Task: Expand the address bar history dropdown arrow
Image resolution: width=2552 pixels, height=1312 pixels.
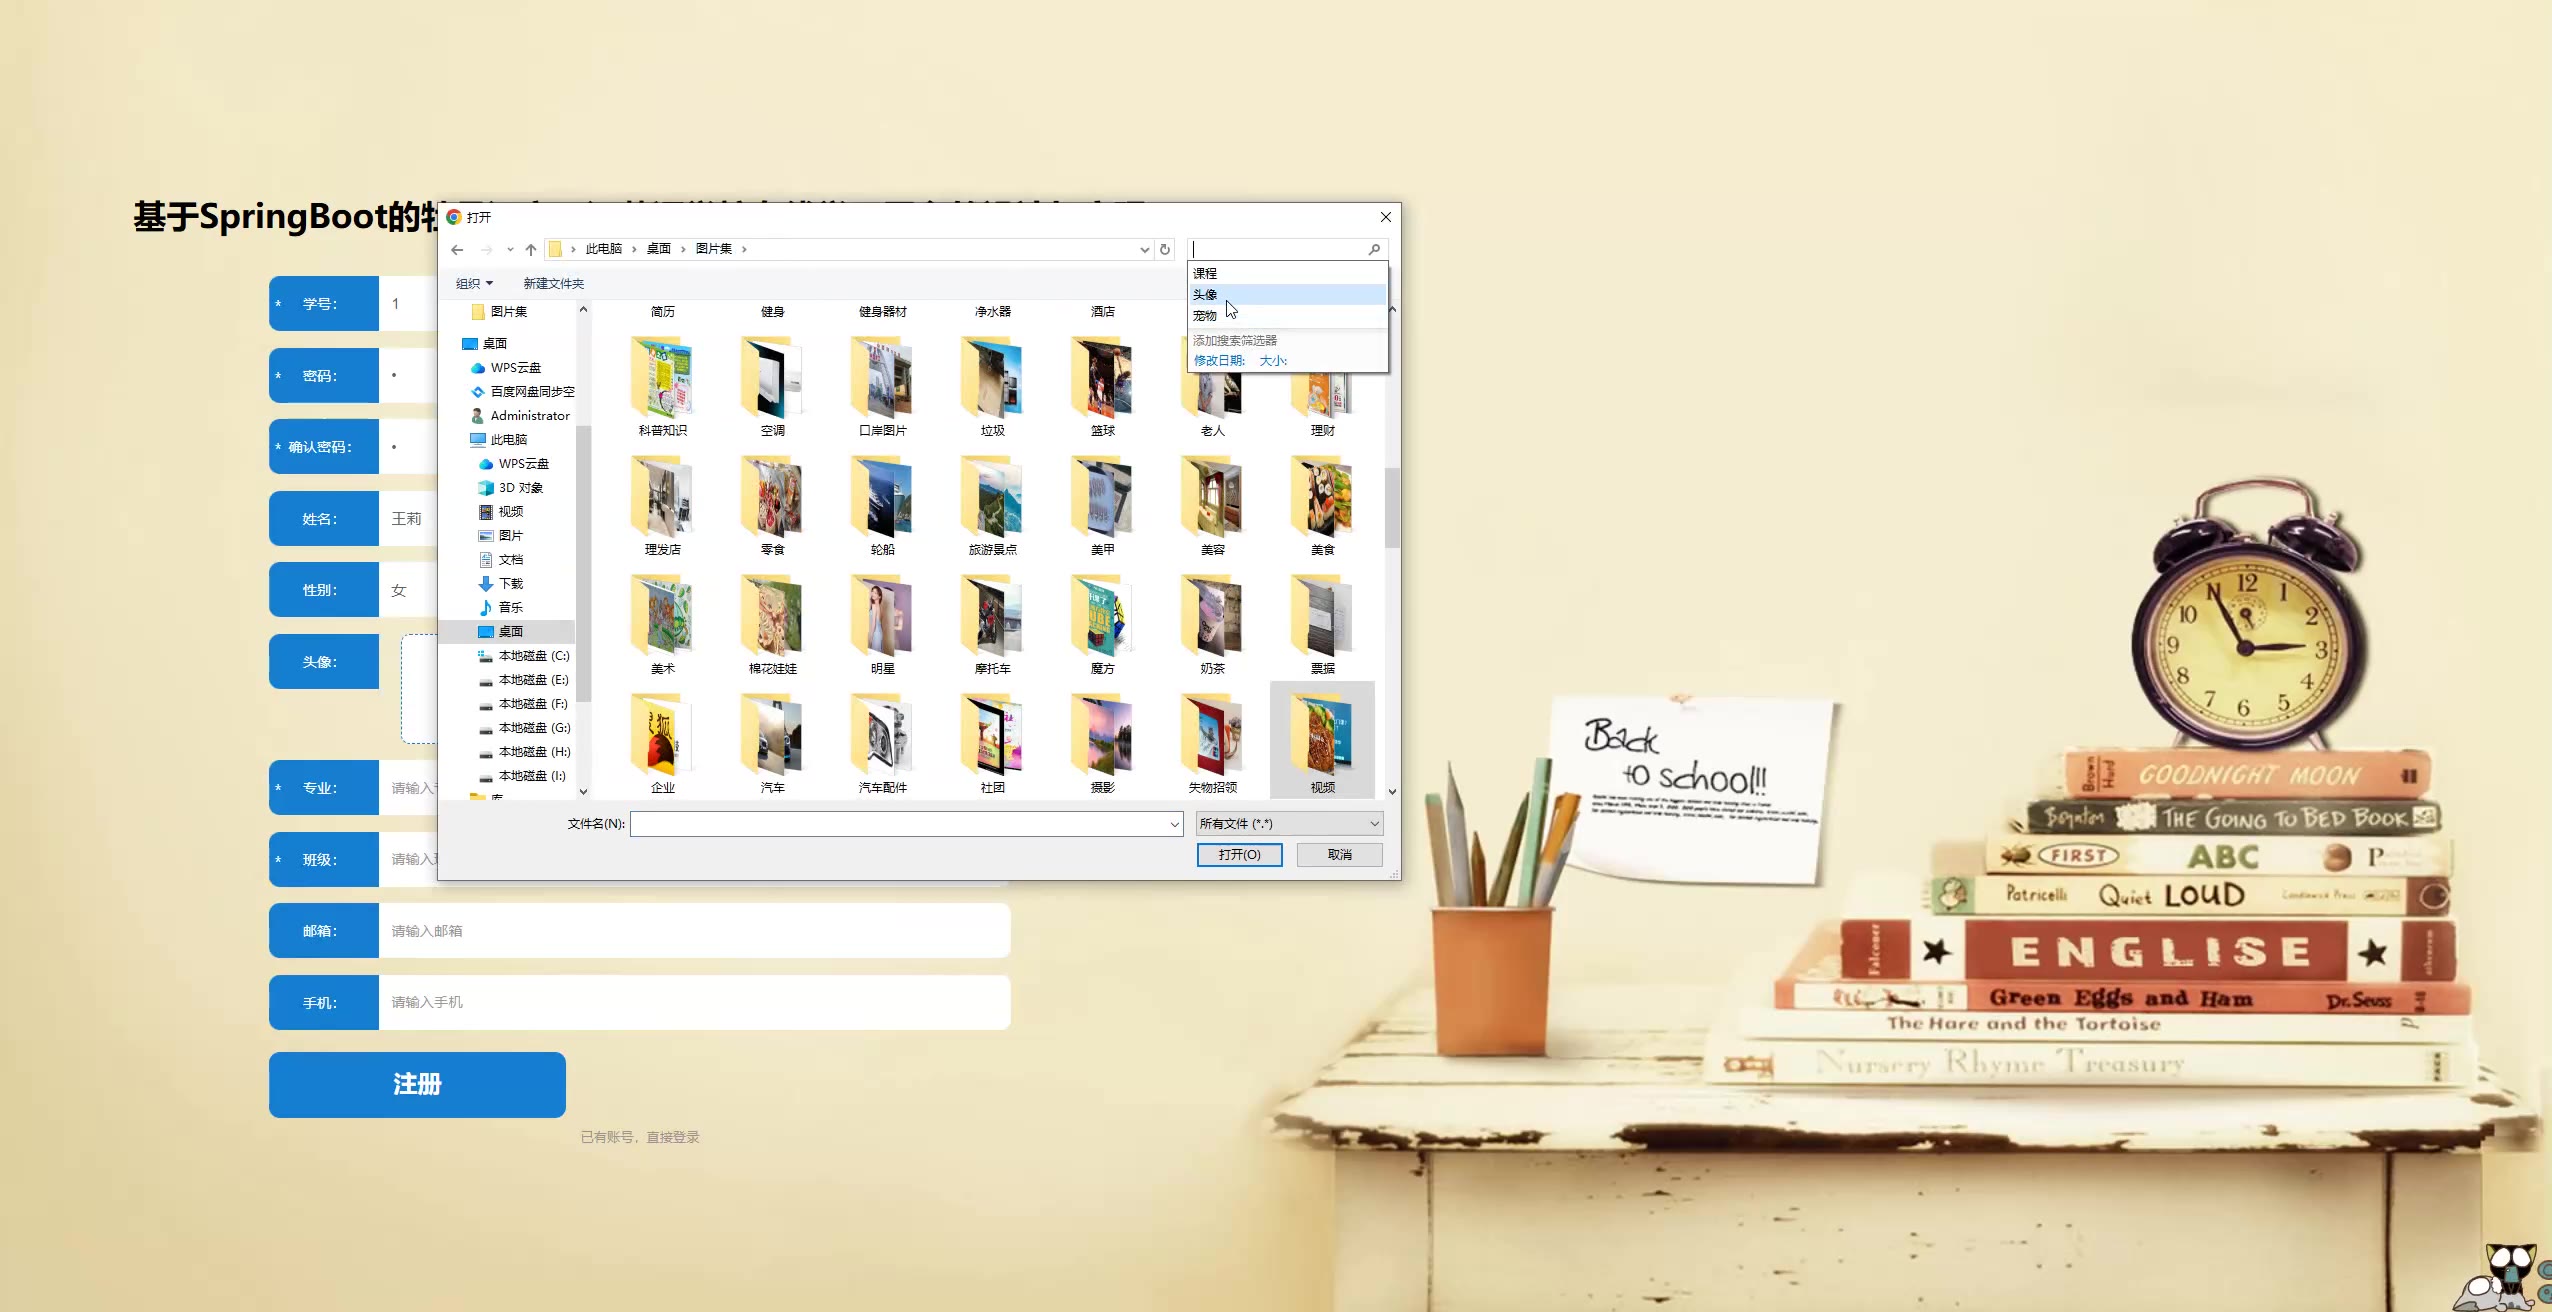Action: (x=1144, y=249)
